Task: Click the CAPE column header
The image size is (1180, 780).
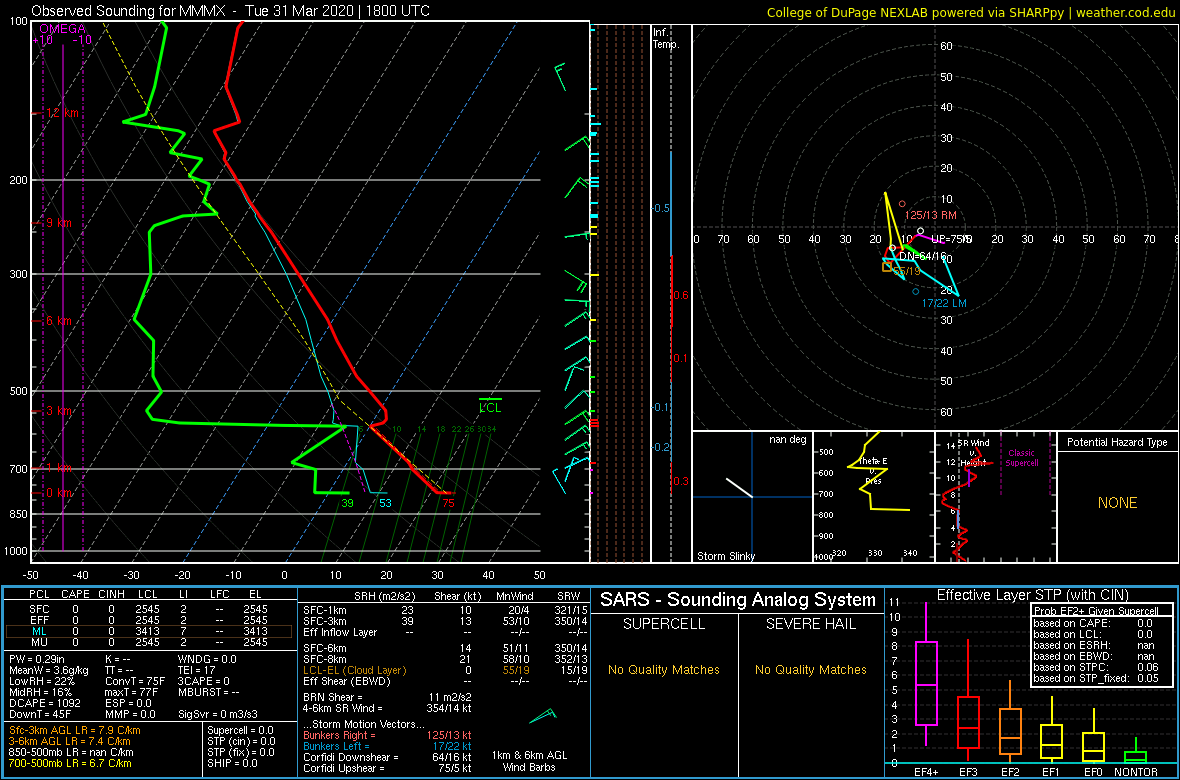Action: click(75, 595)
